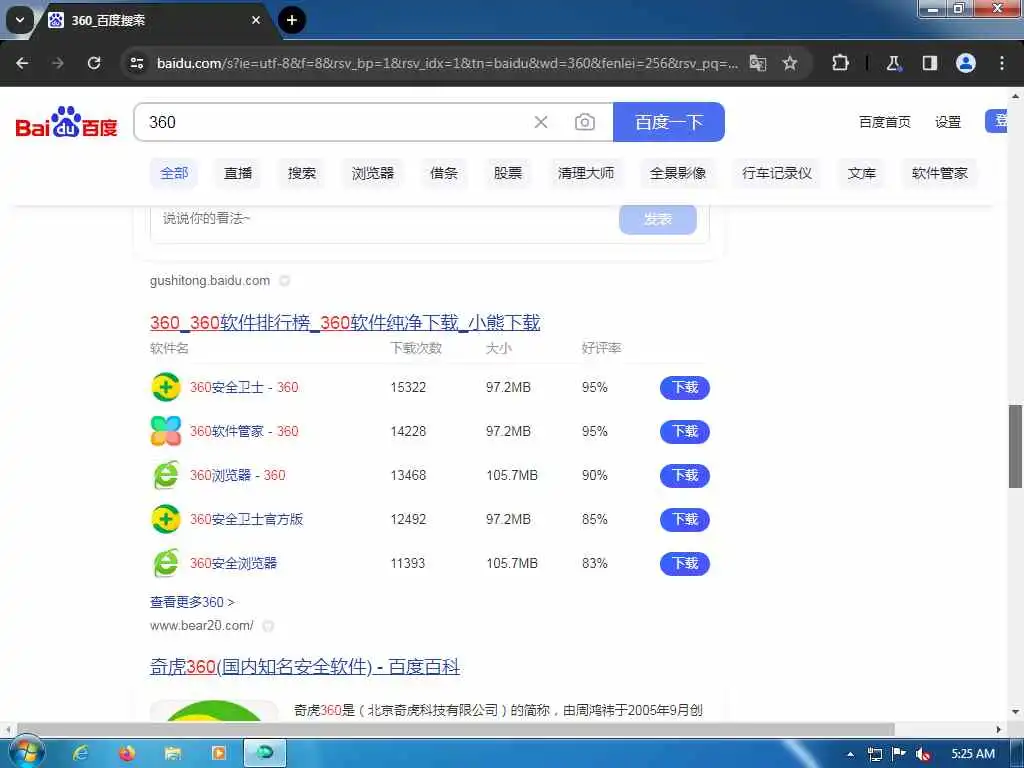
Task: Open the Chrome profile avatar
Action: coord(965,63)
